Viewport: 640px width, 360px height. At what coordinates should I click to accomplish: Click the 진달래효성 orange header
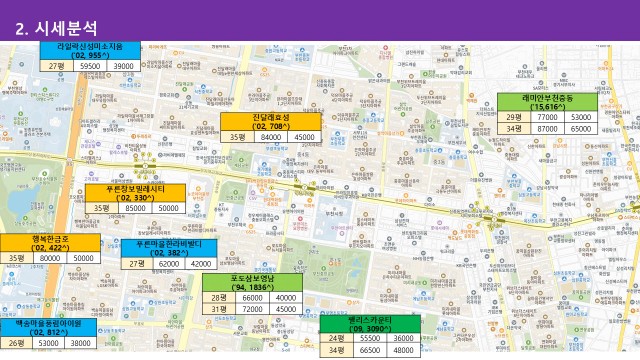click(271, 122)
